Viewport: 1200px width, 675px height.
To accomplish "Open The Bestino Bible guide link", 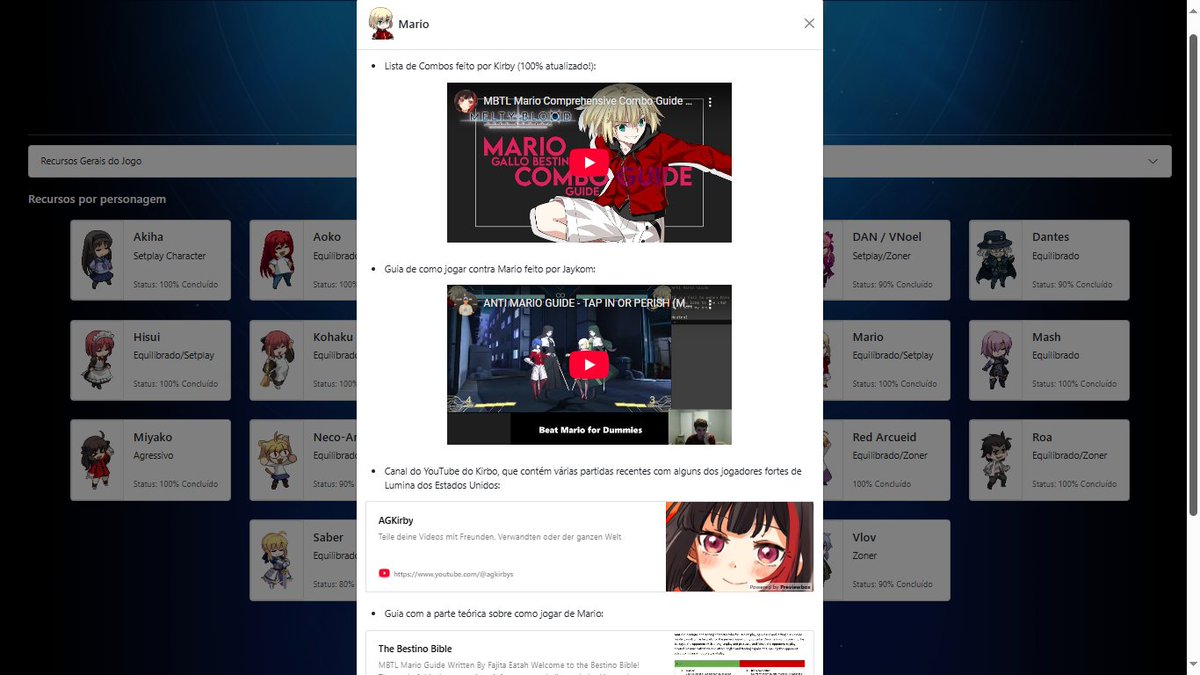I will 415,648.
